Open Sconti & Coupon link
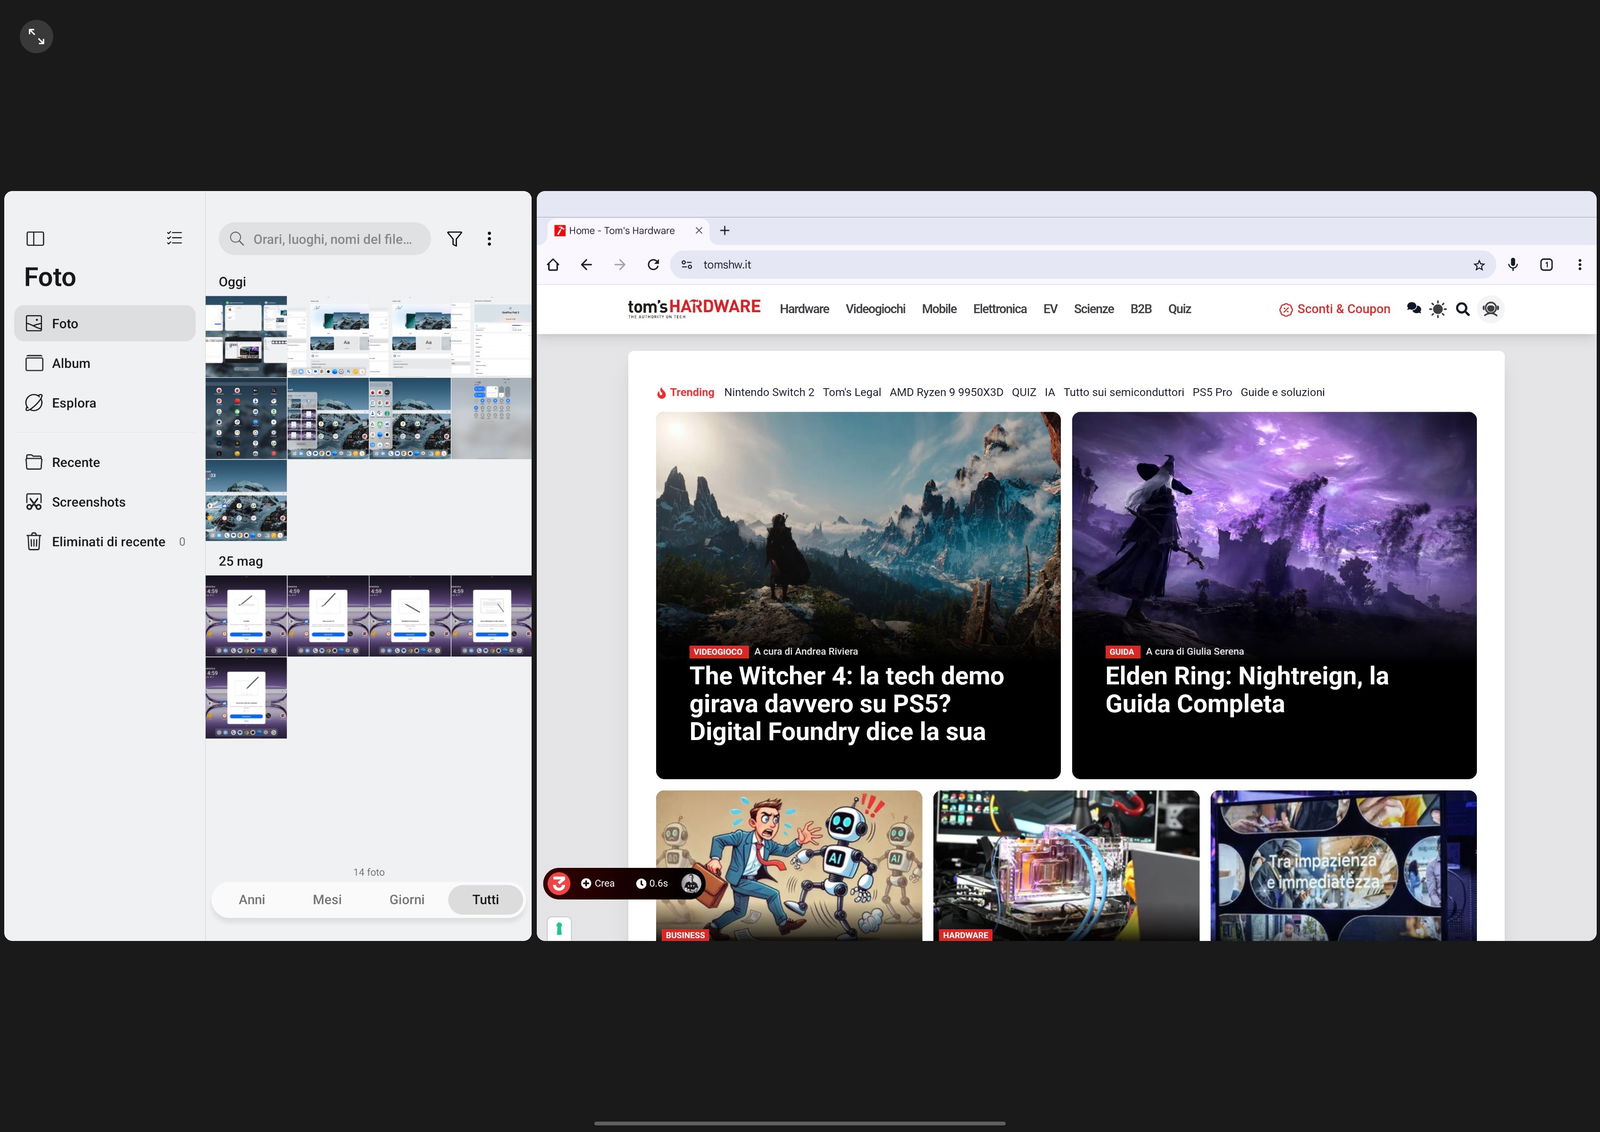This screenshot has width=1600, height=1132. [x=1335, y=309]
